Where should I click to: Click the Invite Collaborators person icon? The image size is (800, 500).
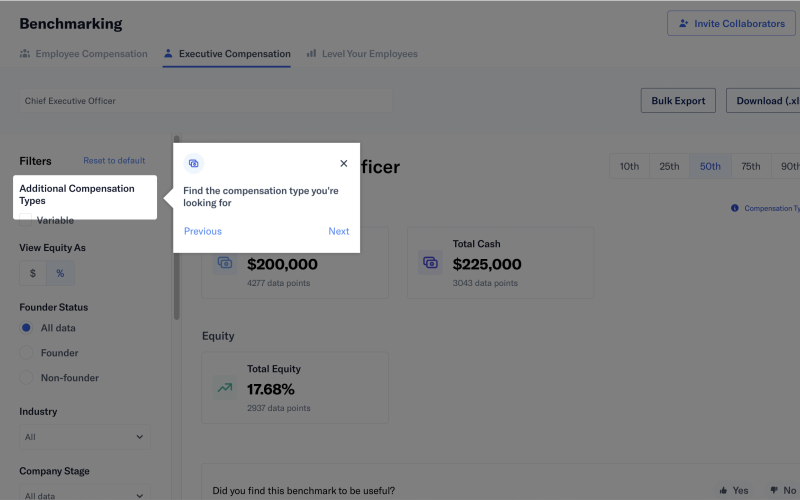(x=684, y=24)
